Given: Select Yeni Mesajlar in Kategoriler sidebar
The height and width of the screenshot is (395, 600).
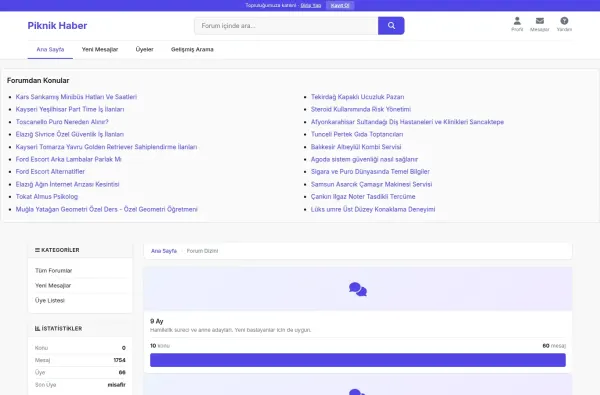Looking at the screenshot, I should click(53, 286).
